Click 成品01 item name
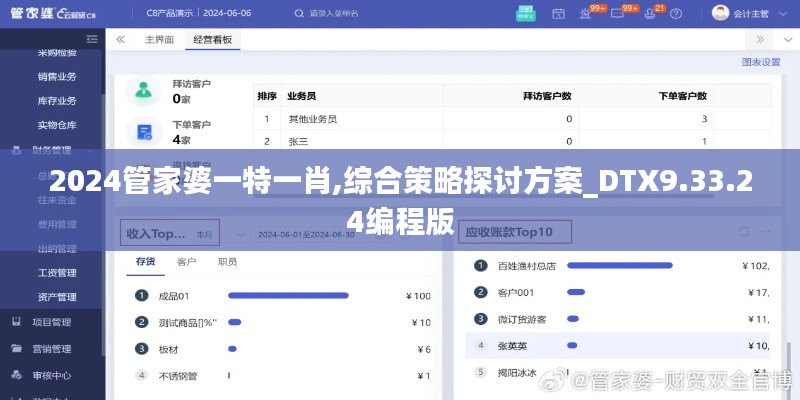This screenshot has width=800, height=400. [x=174, y=296]
